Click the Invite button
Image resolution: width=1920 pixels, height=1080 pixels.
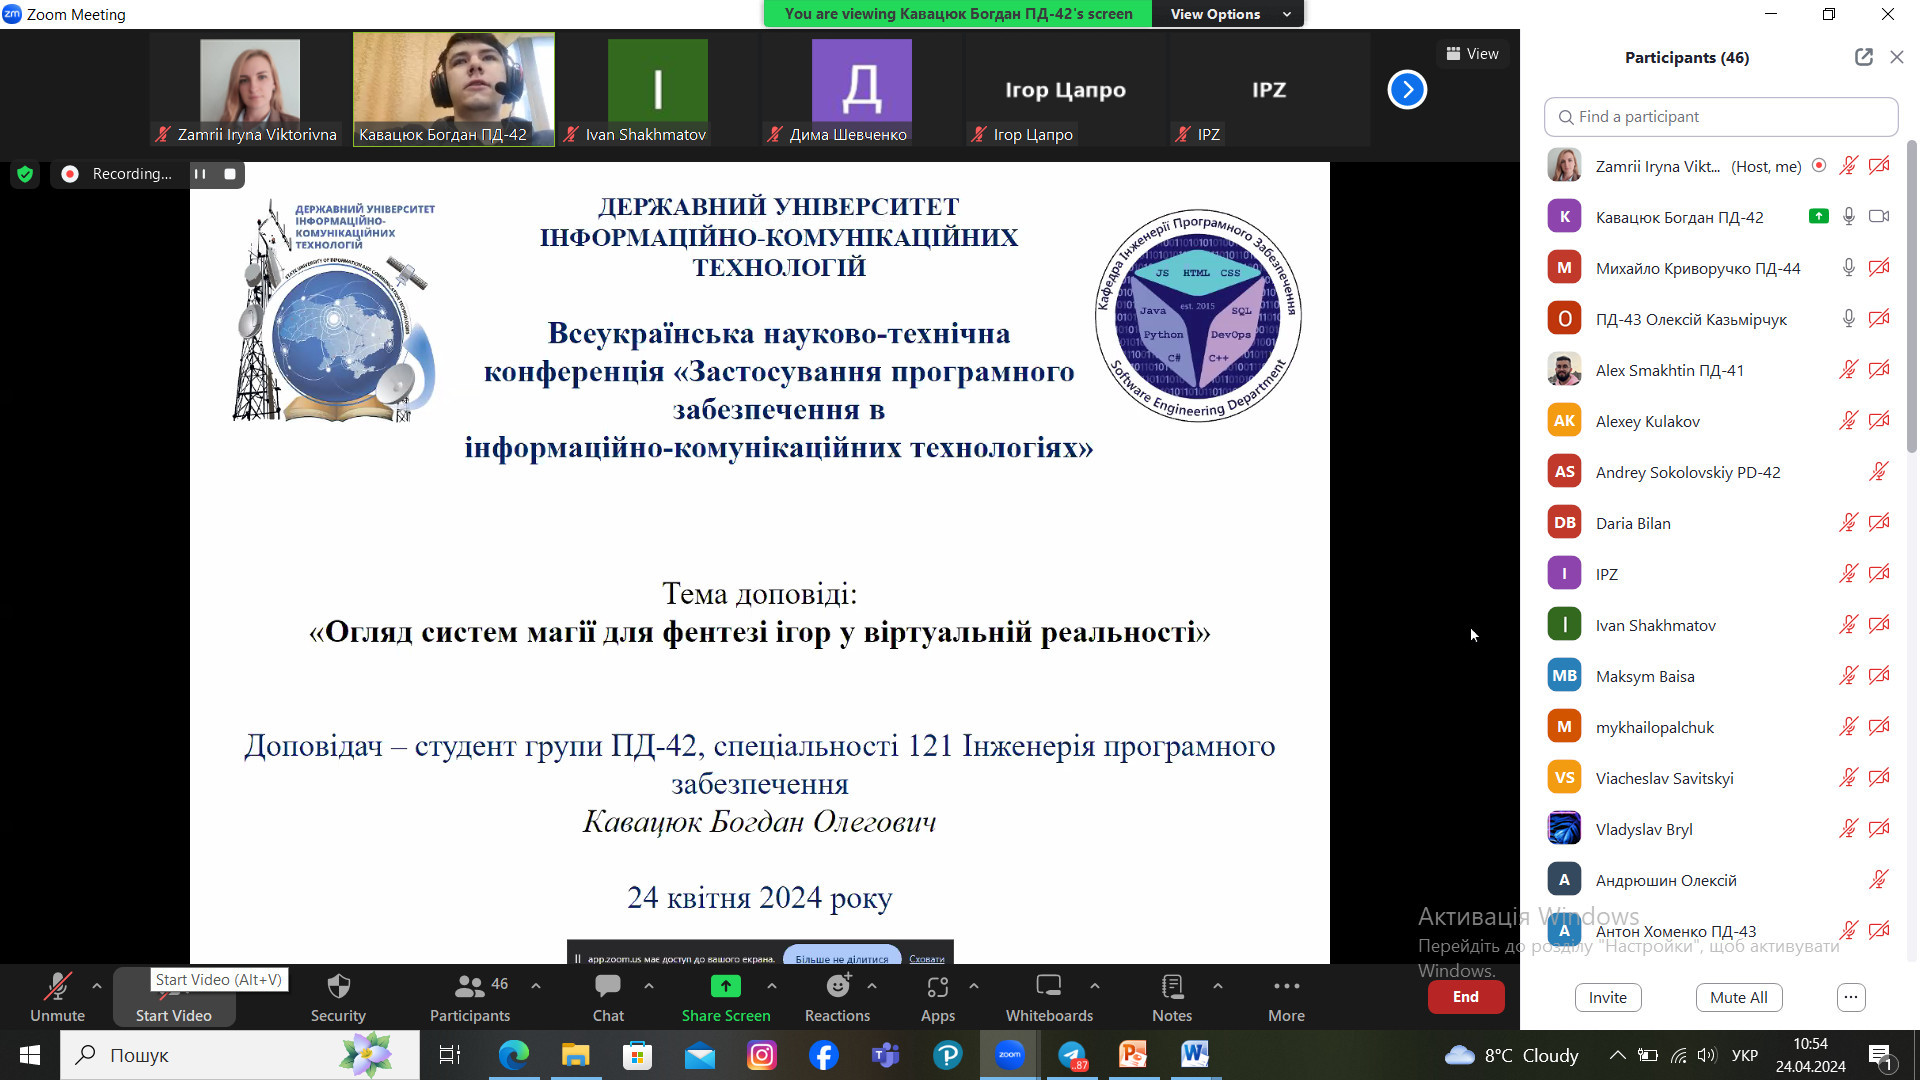coord(1608,997)
